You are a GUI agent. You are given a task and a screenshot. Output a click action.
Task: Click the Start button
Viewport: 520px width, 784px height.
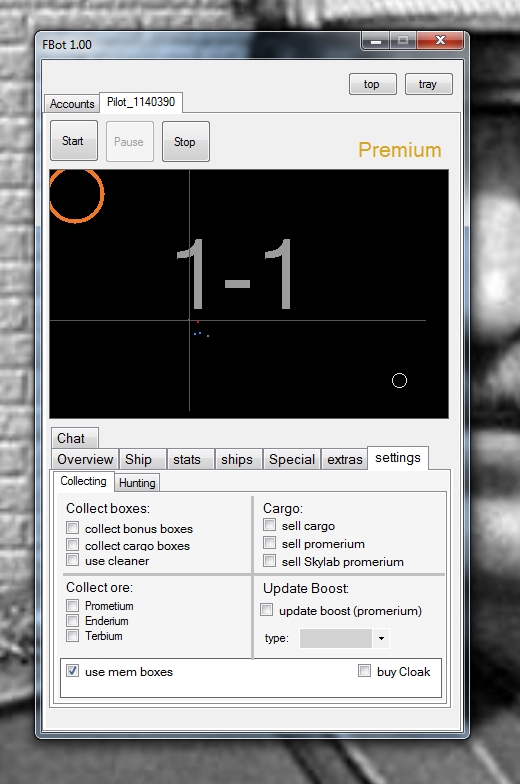pyautogui.click(x=74, y=141)
